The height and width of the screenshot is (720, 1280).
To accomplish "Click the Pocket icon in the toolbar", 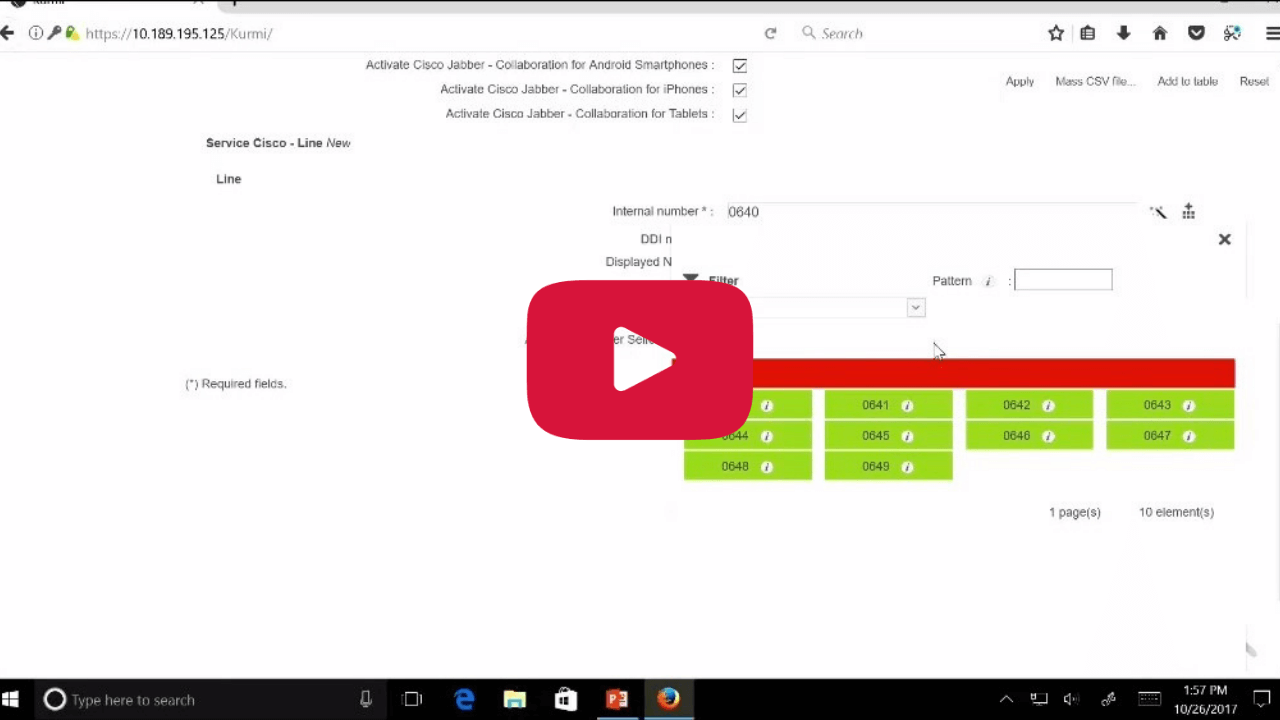I will pos(1196,33).
